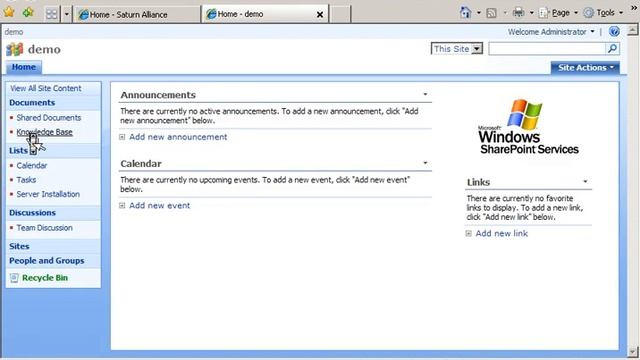Open the Tasks list
The height and width of the screenshot is (360, 640).
[26, 180]
